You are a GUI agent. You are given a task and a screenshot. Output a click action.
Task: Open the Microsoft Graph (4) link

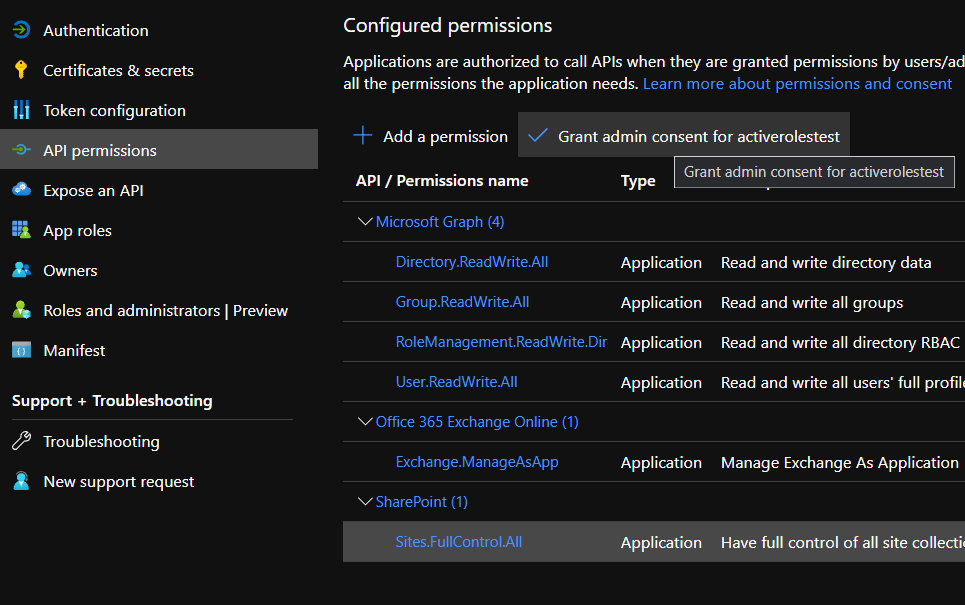tap(440, 222)
